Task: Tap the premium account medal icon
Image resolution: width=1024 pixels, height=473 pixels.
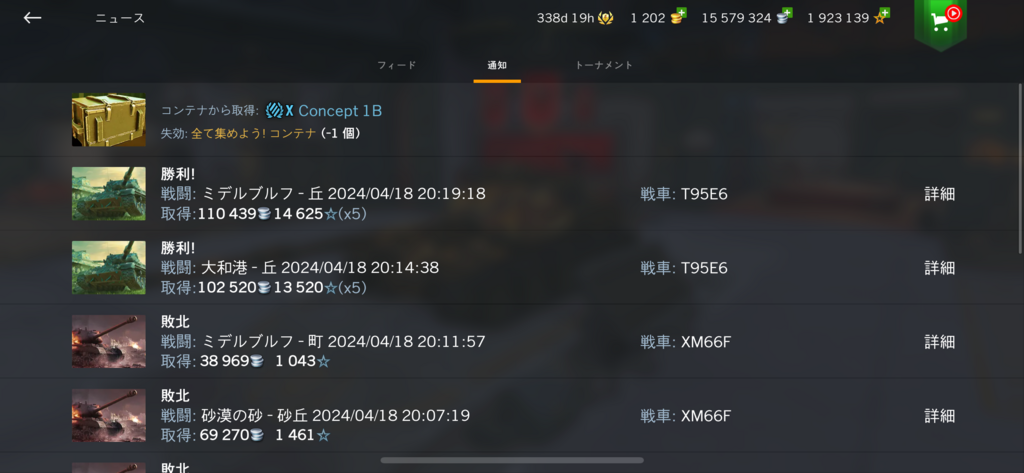Action: tap(605, 18)
